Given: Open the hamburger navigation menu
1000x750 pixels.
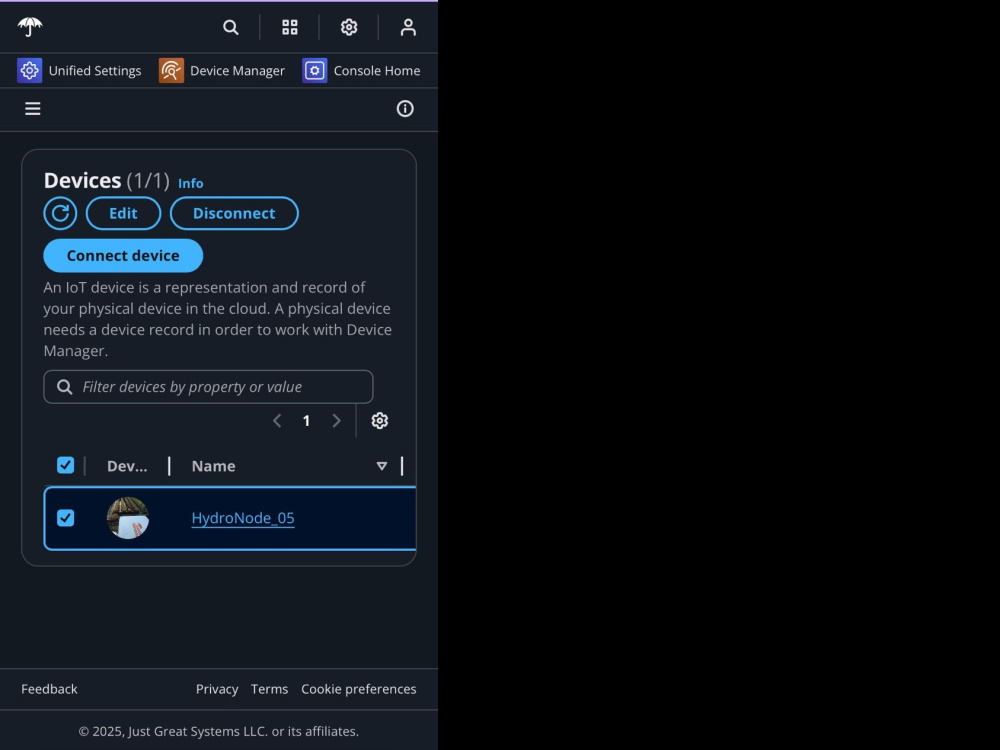Looking at the screenshot, I should [33, 109].
